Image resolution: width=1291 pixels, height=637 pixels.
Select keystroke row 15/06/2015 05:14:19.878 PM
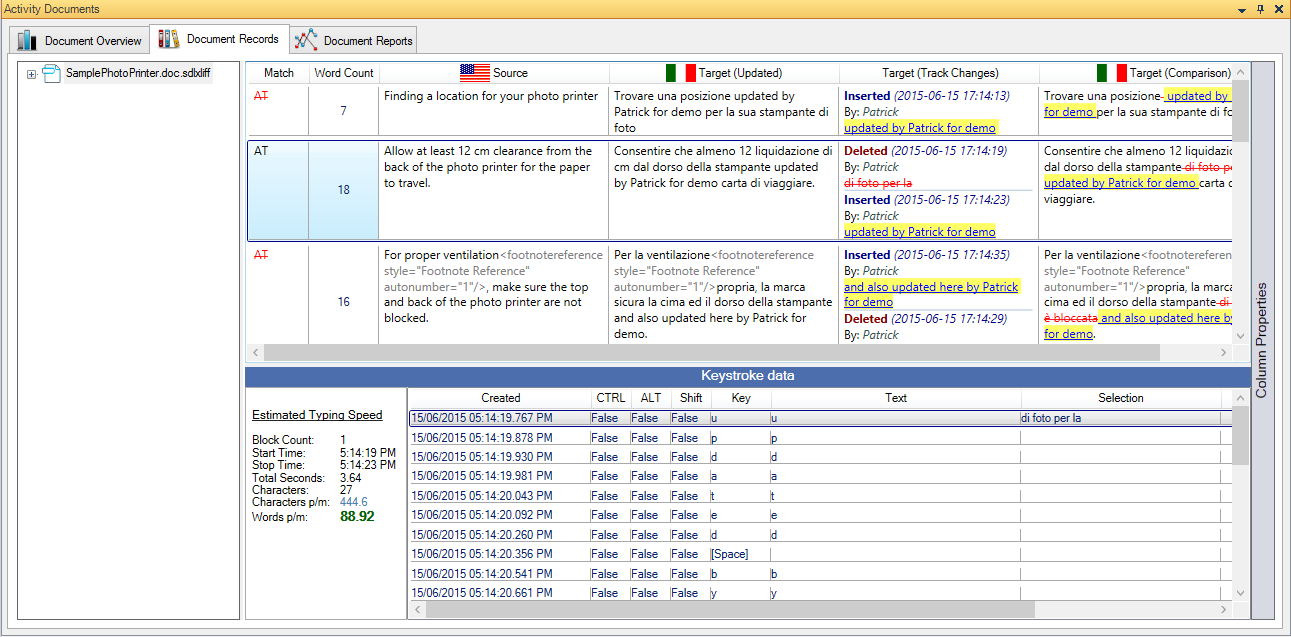tap(820, 438)
